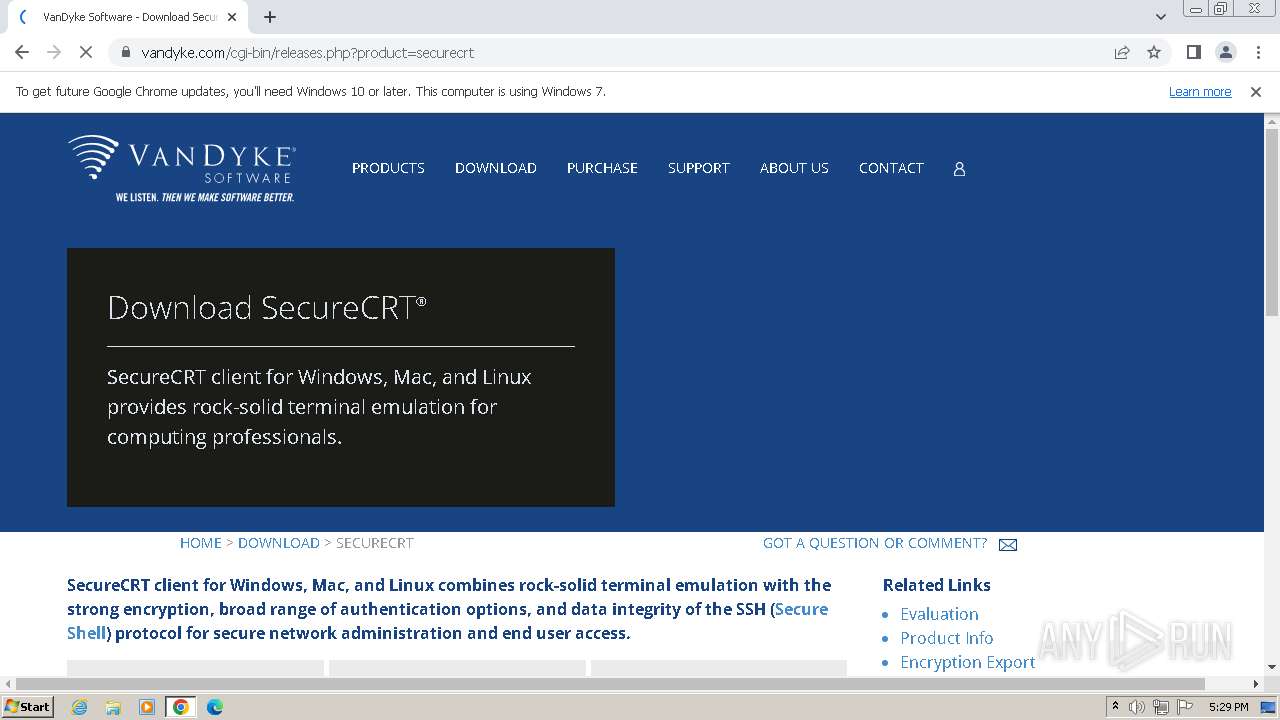Open the ABOUT US menu

coord(794,168)
